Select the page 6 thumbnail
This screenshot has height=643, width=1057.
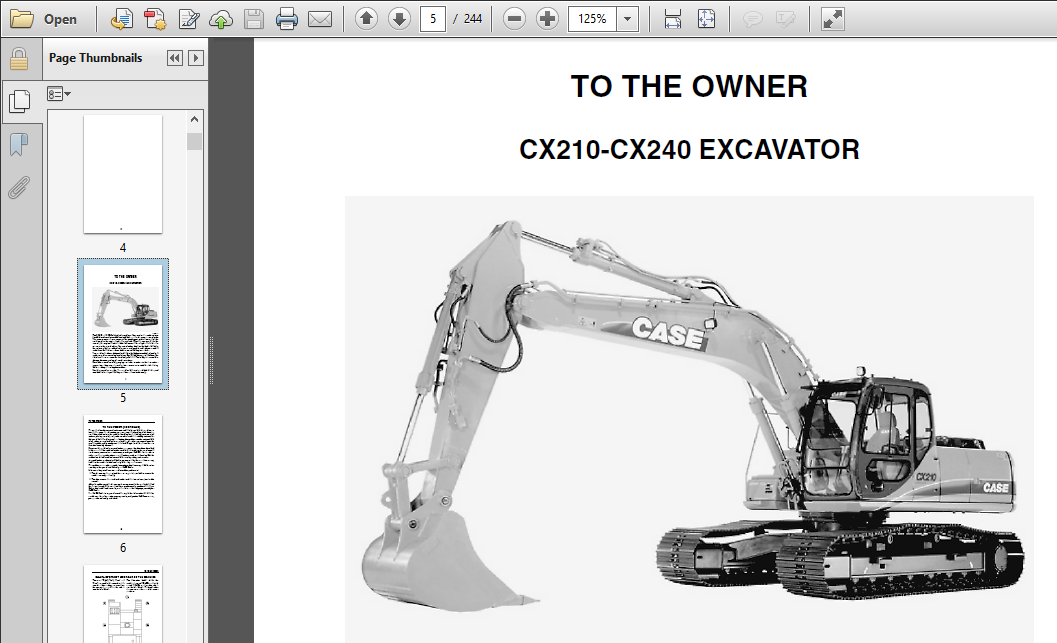(123, 474)
